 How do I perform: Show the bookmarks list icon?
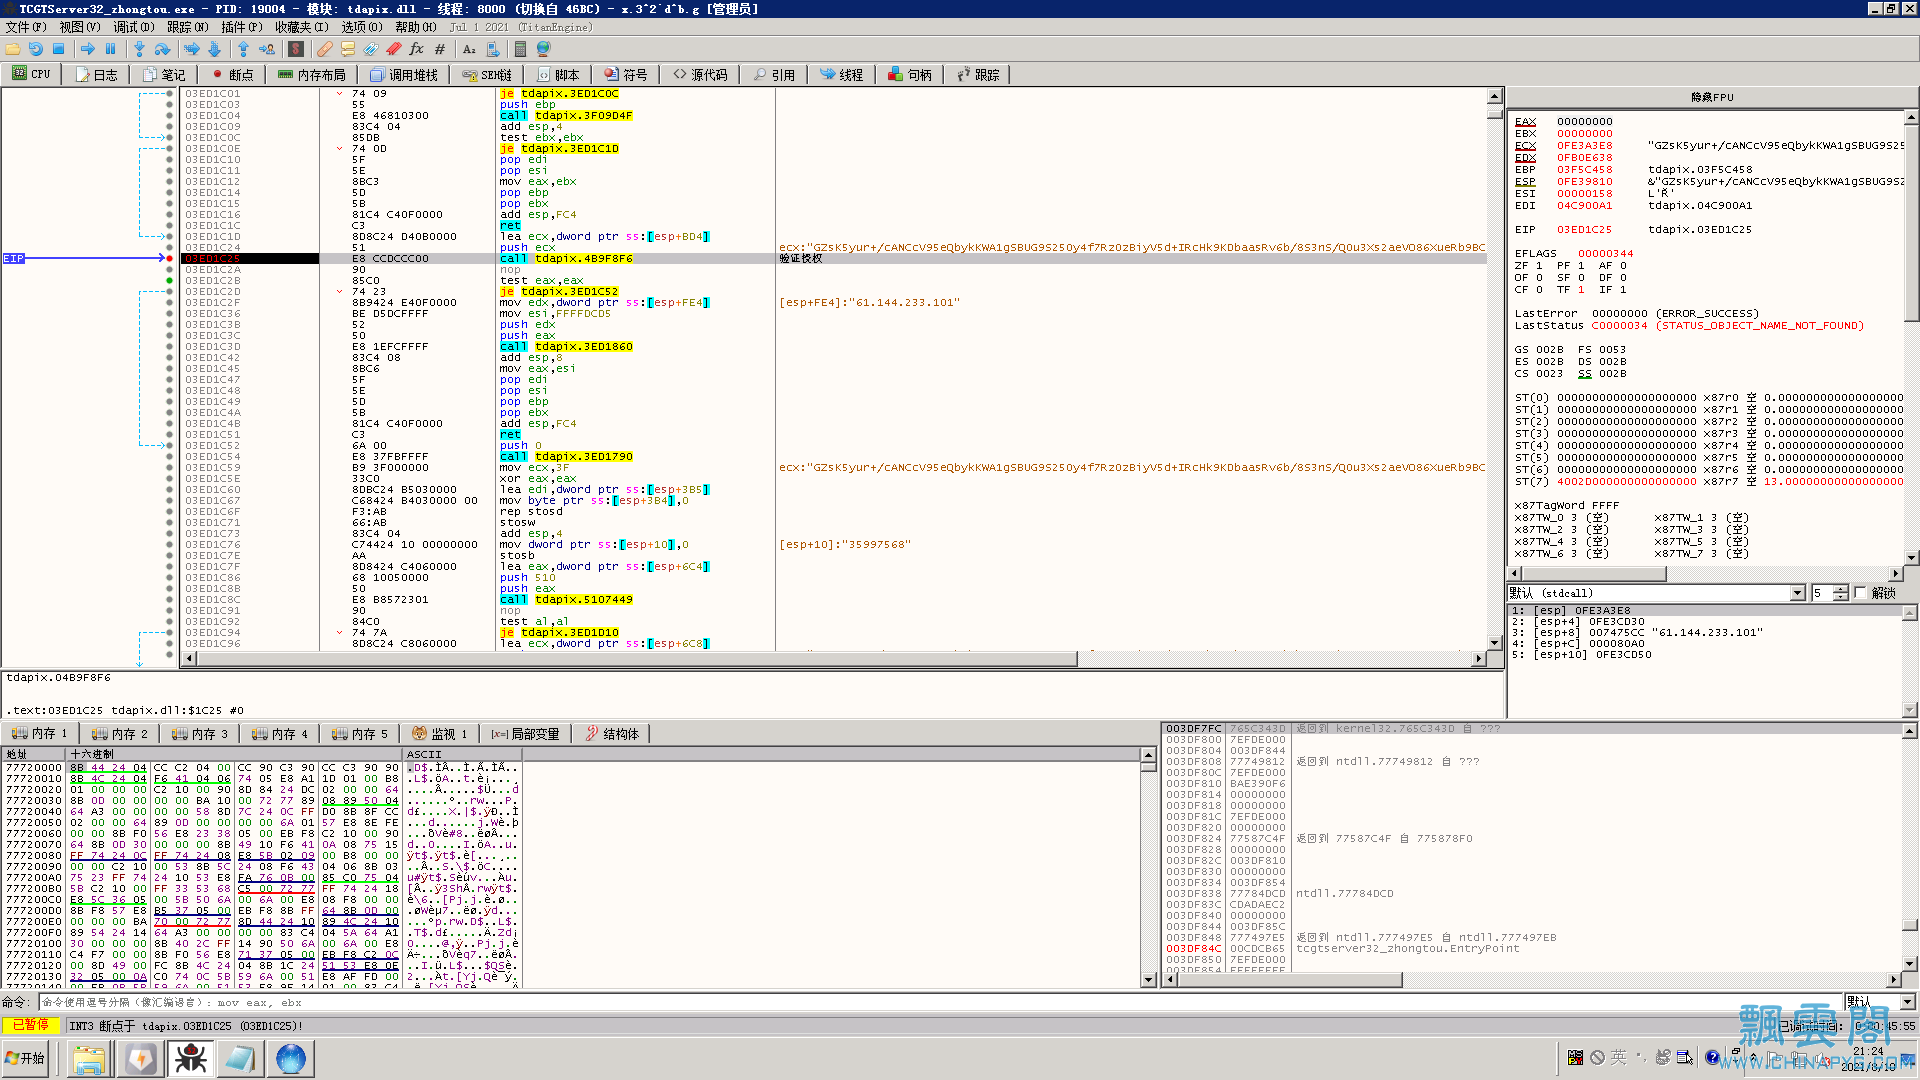[x=394, y=49]
